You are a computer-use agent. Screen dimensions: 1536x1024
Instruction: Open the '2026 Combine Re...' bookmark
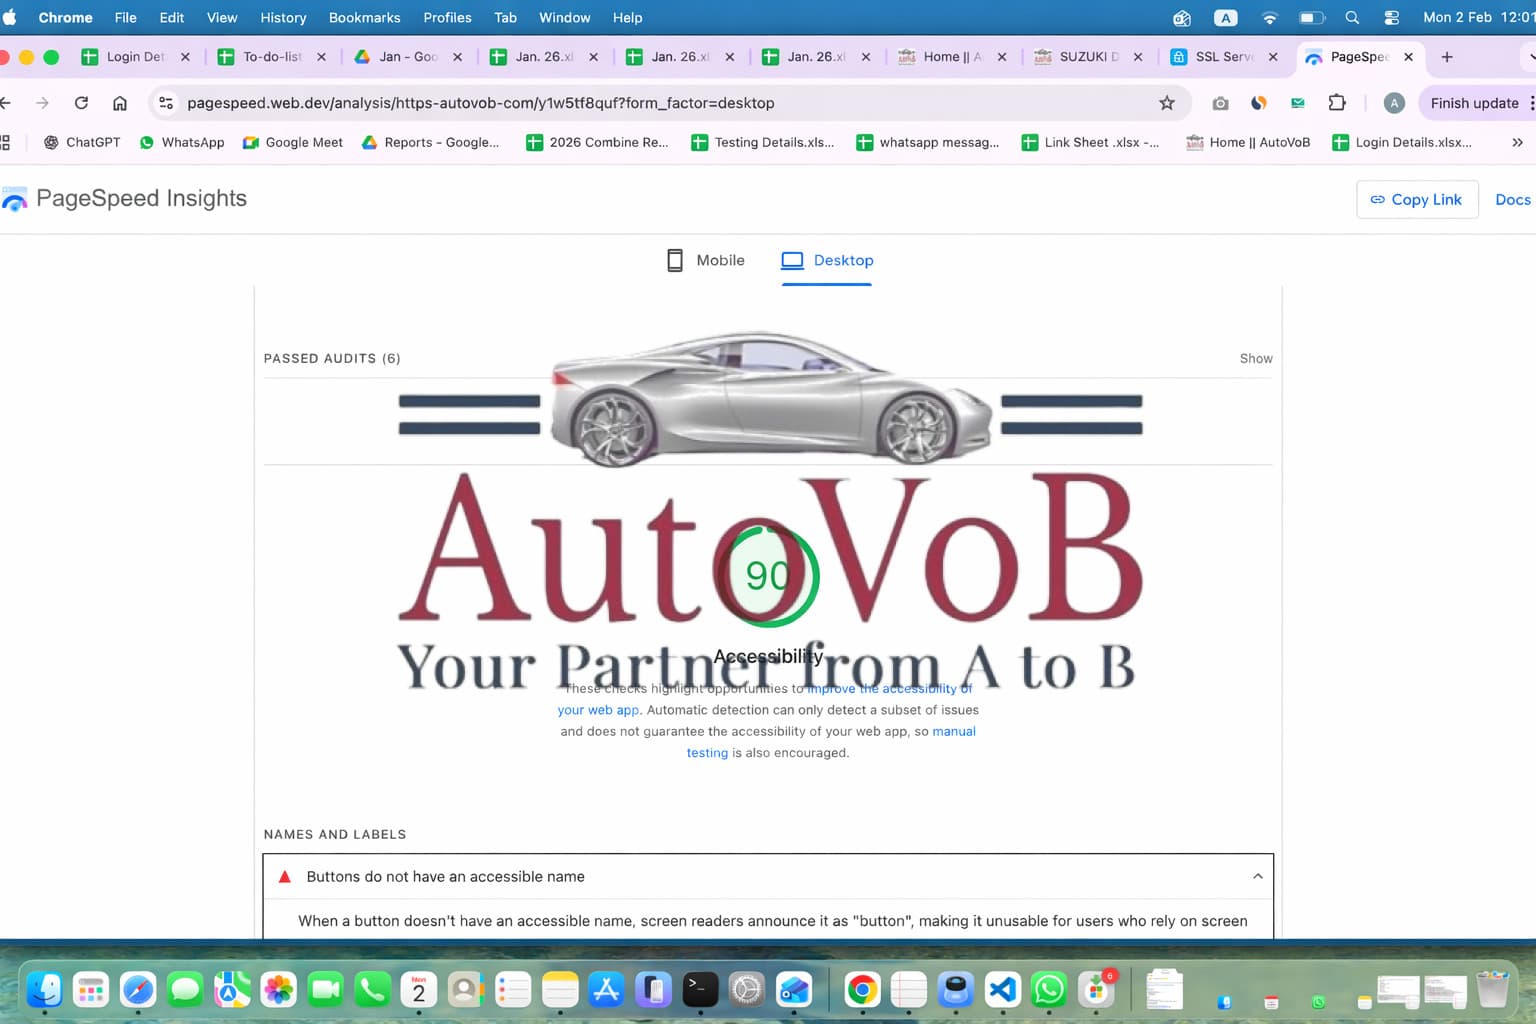point(598,143)
